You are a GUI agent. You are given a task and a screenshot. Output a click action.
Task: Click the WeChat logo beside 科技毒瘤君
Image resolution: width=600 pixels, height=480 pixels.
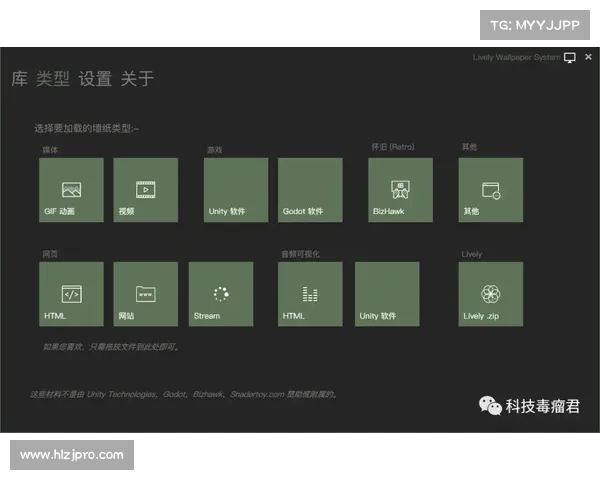[x=489, y=406]
